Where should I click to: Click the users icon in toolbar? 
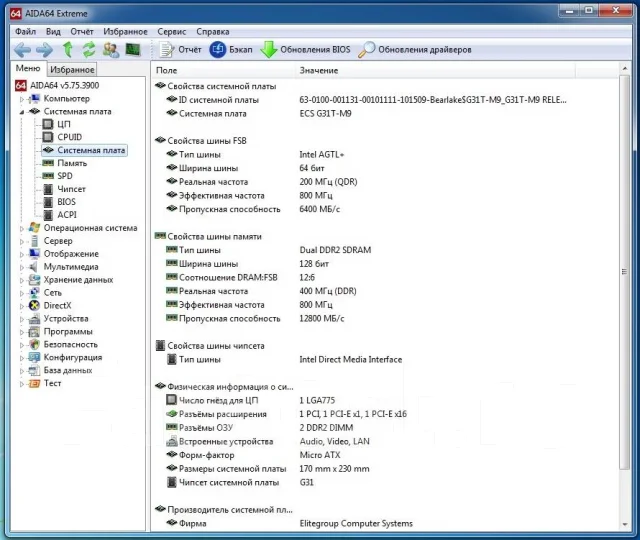pos(110,50)
